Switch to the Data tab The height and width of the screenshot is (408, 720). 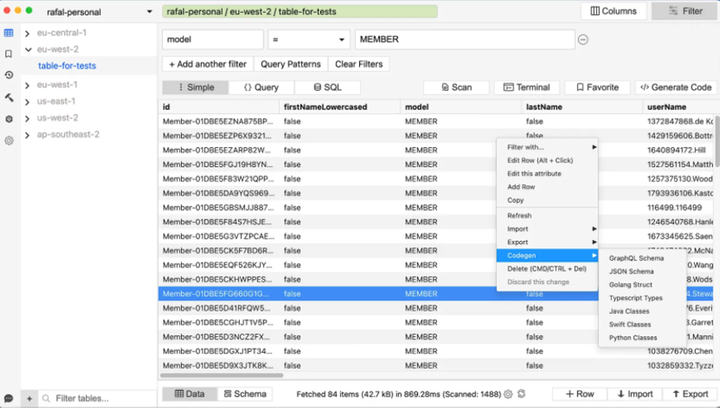click(189, 394)
